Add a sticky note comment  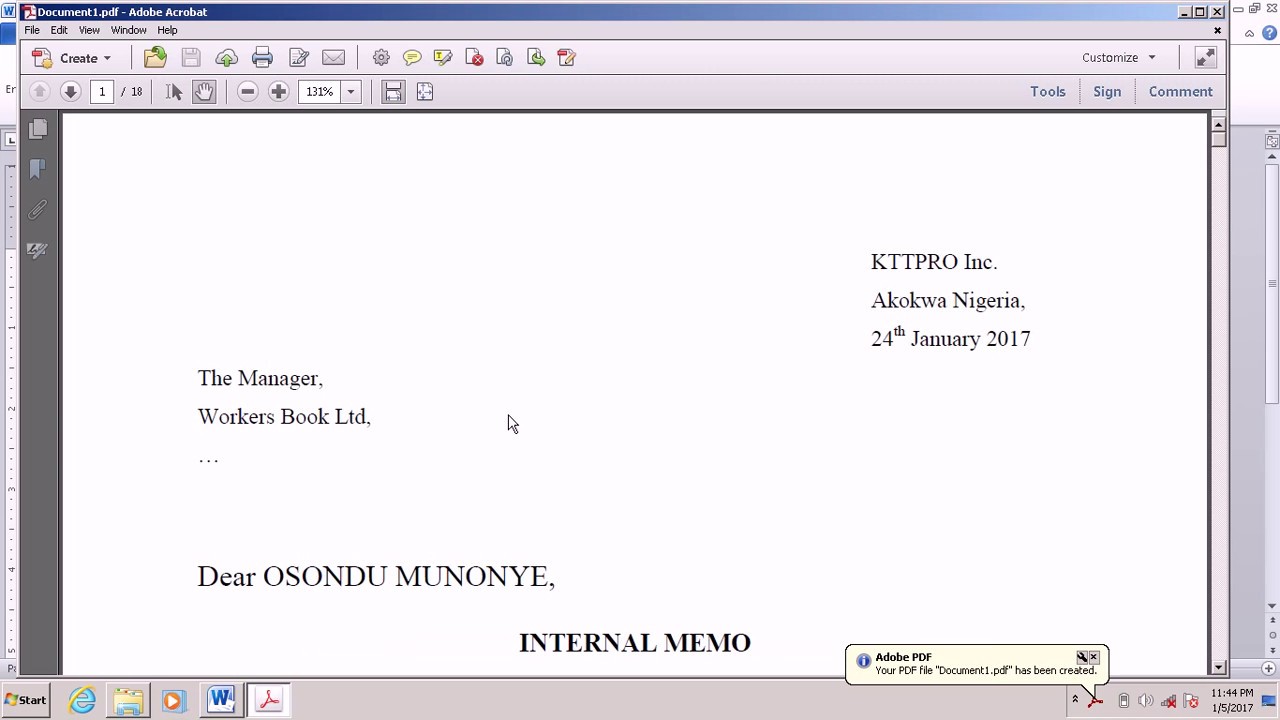(412, 58)
